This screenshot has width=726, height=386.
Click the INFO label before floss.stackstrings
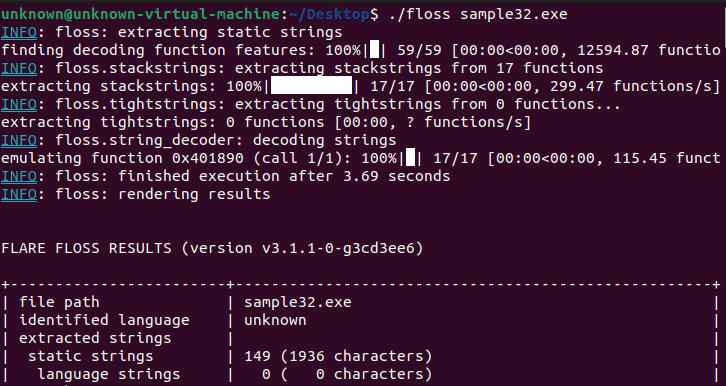tap(19, 68)
